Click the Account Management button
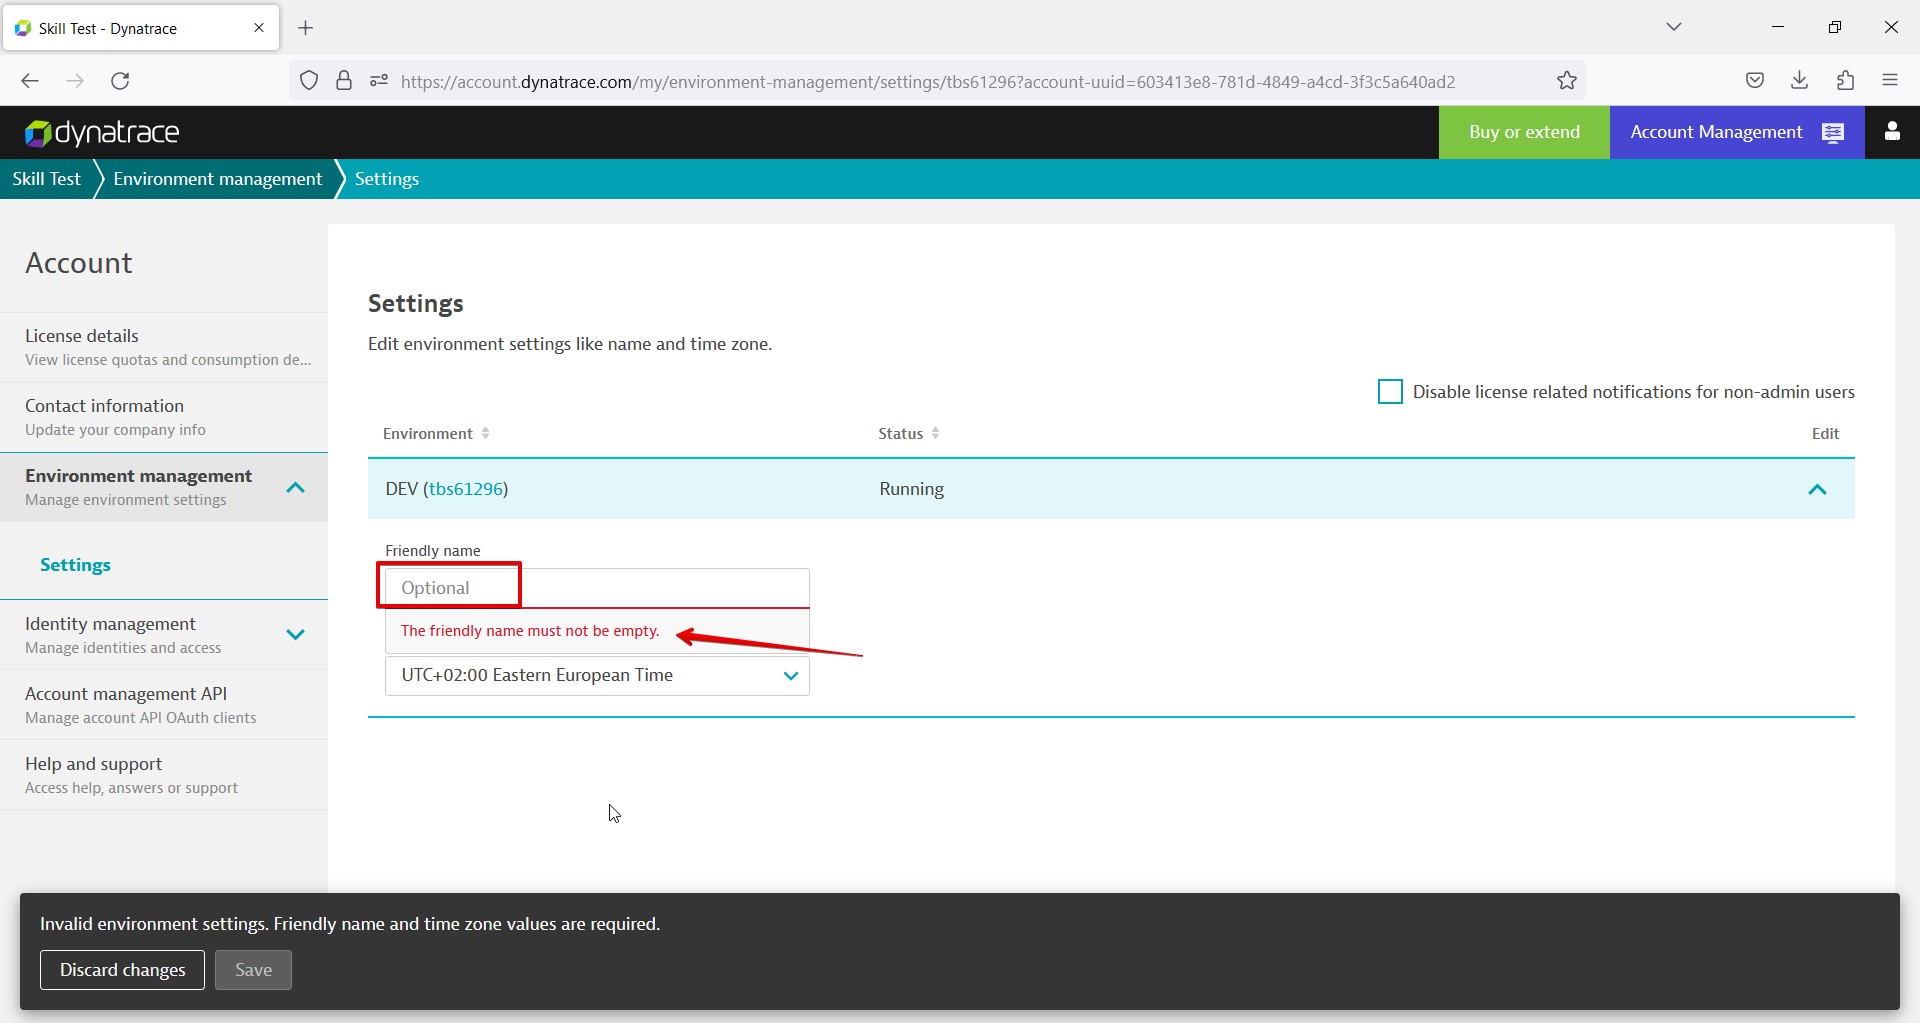The height and width of the screenshot is (1023, 1920). pyautogui.click(x=1737, y=132)
